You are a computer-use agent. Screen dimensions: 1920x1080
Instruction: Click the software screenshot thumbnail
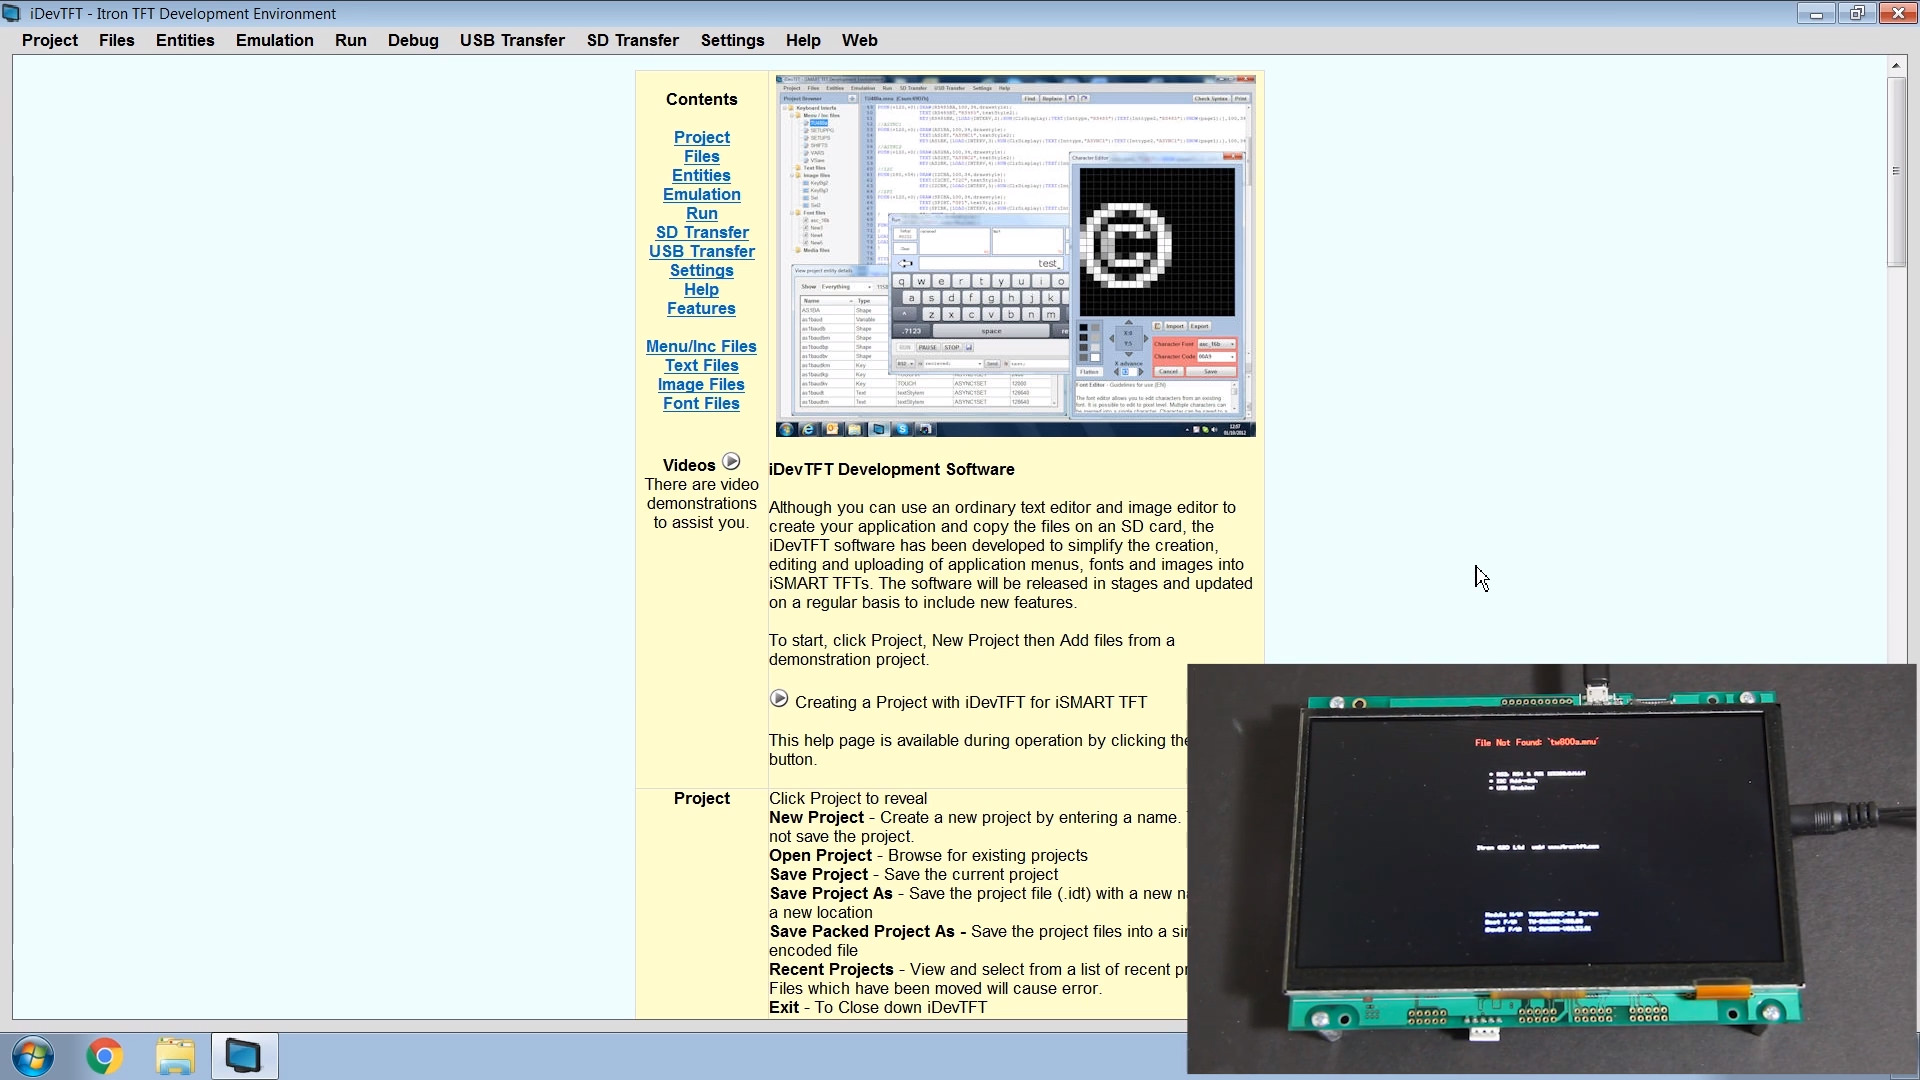click(x=1015, y=255)
